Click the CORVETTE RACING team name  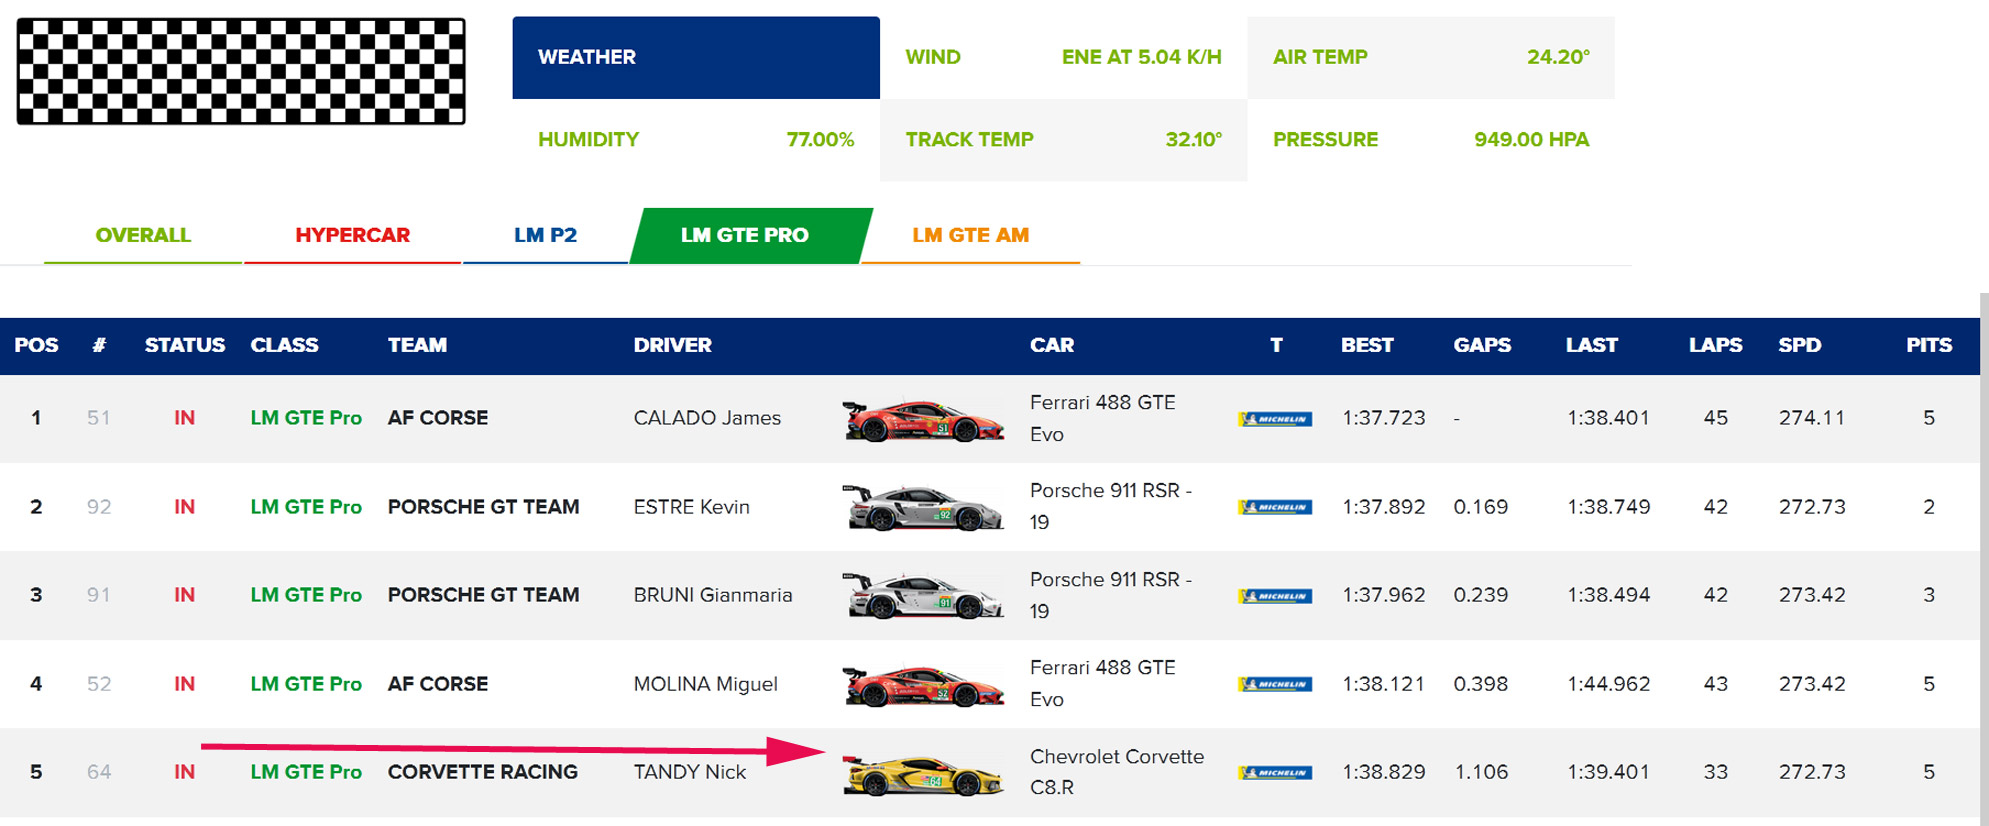click(x=482, y=772)
